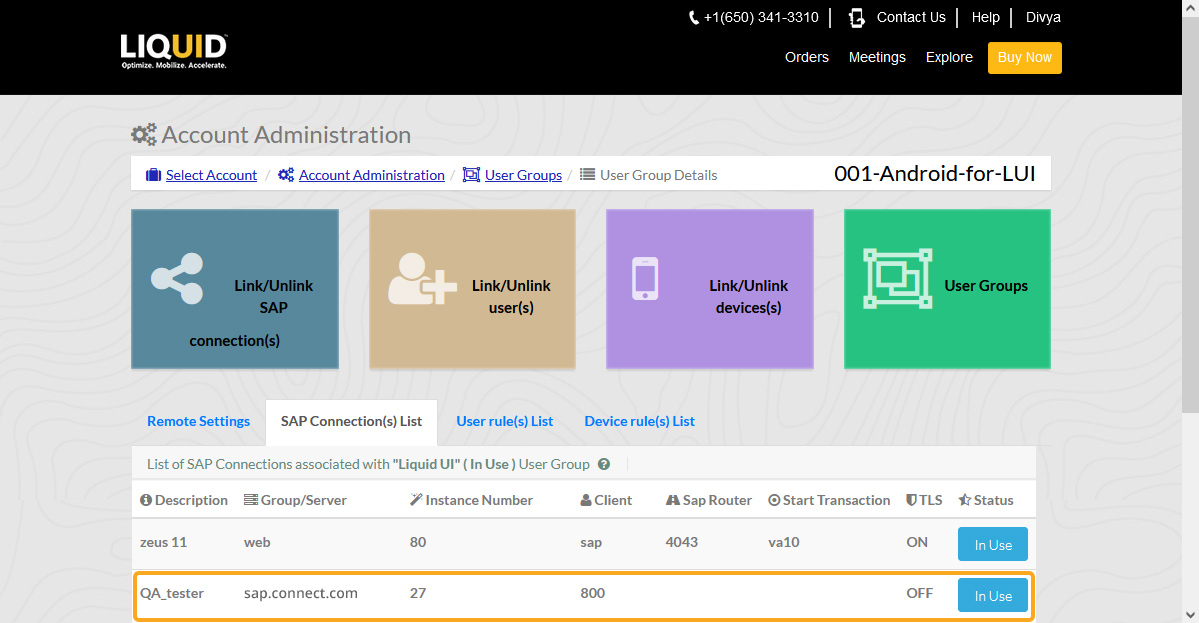1199x623 pixels.
Task: Click the Contact Us mobile icon
Action: 856,18
